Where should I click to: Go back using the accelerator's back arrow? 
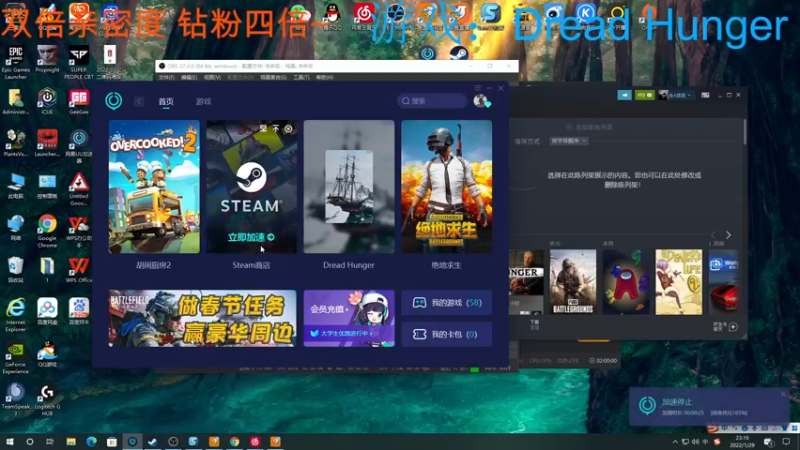(x=139, y=101)
